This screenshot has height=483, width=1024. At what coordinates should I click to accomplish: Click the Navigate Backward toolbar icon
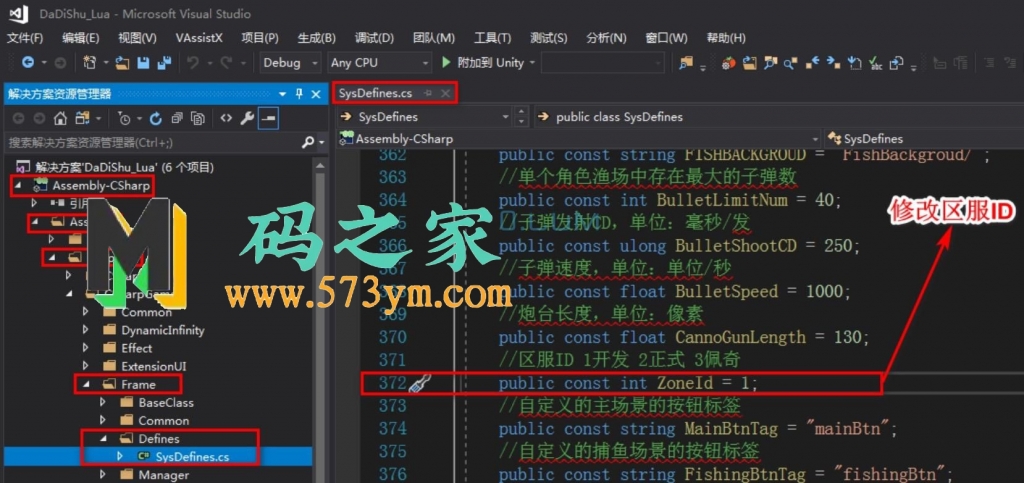pos(28,63)
